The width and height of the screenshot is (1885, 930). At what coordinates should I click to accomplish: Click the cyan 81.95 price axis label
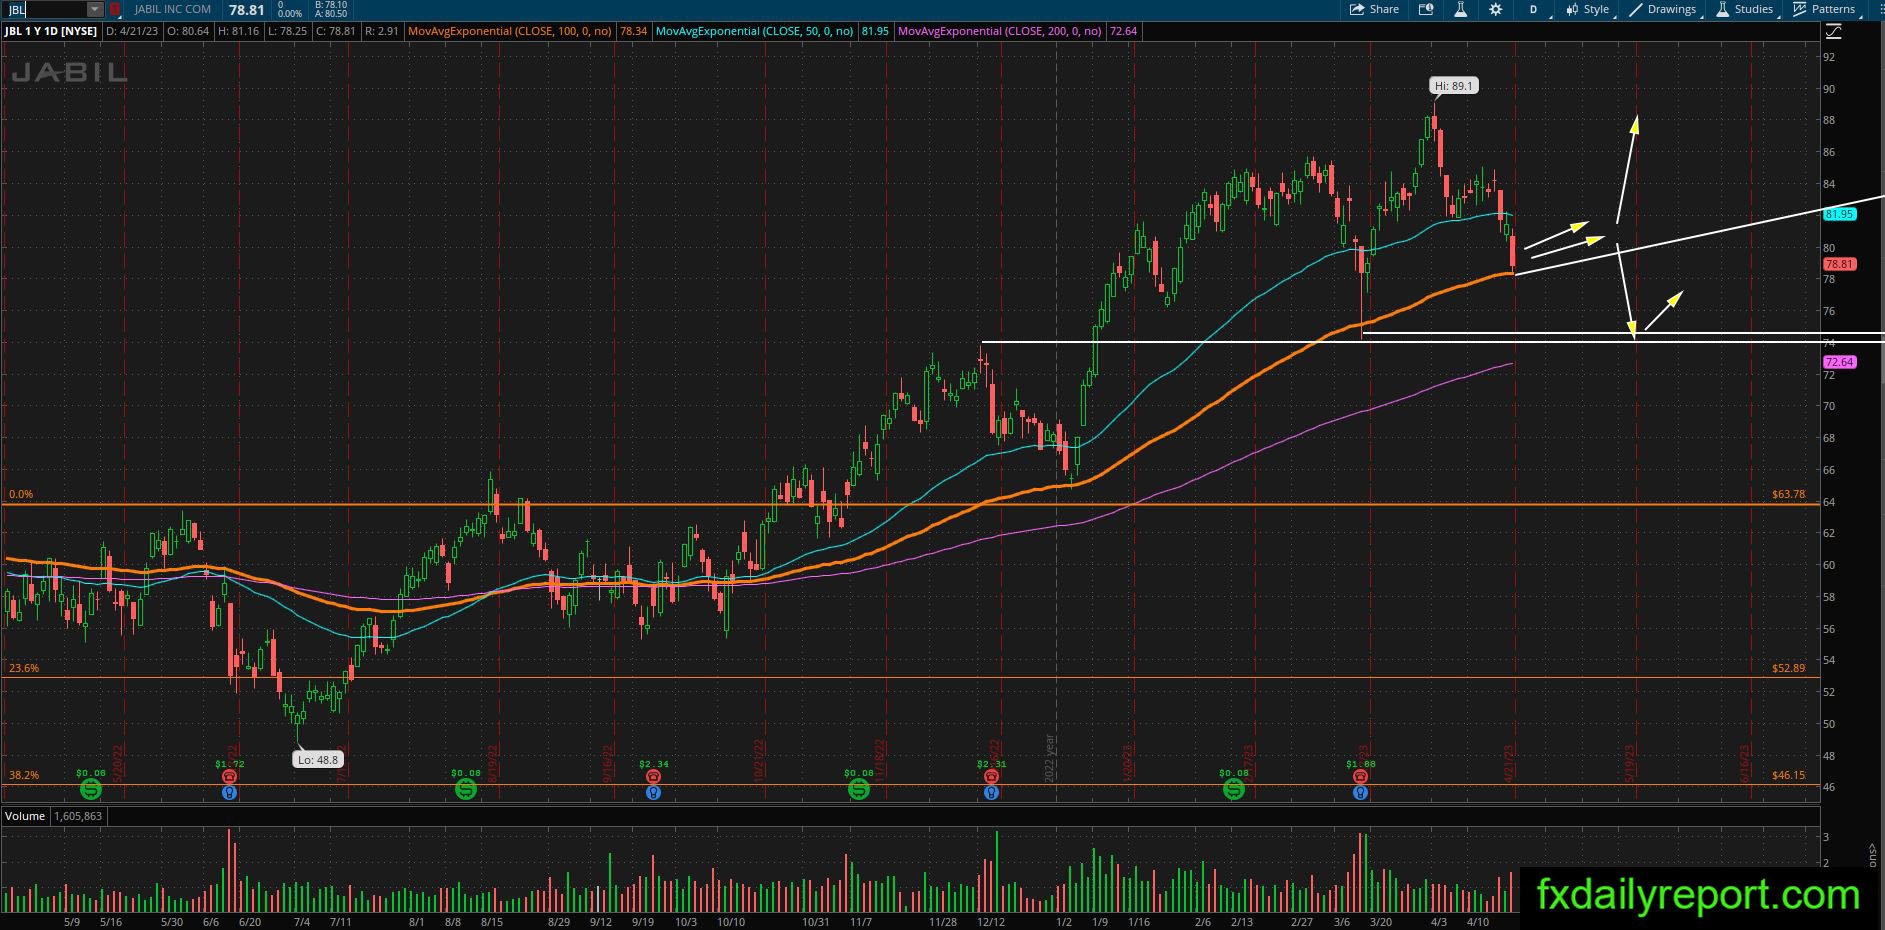(1840, 214)
